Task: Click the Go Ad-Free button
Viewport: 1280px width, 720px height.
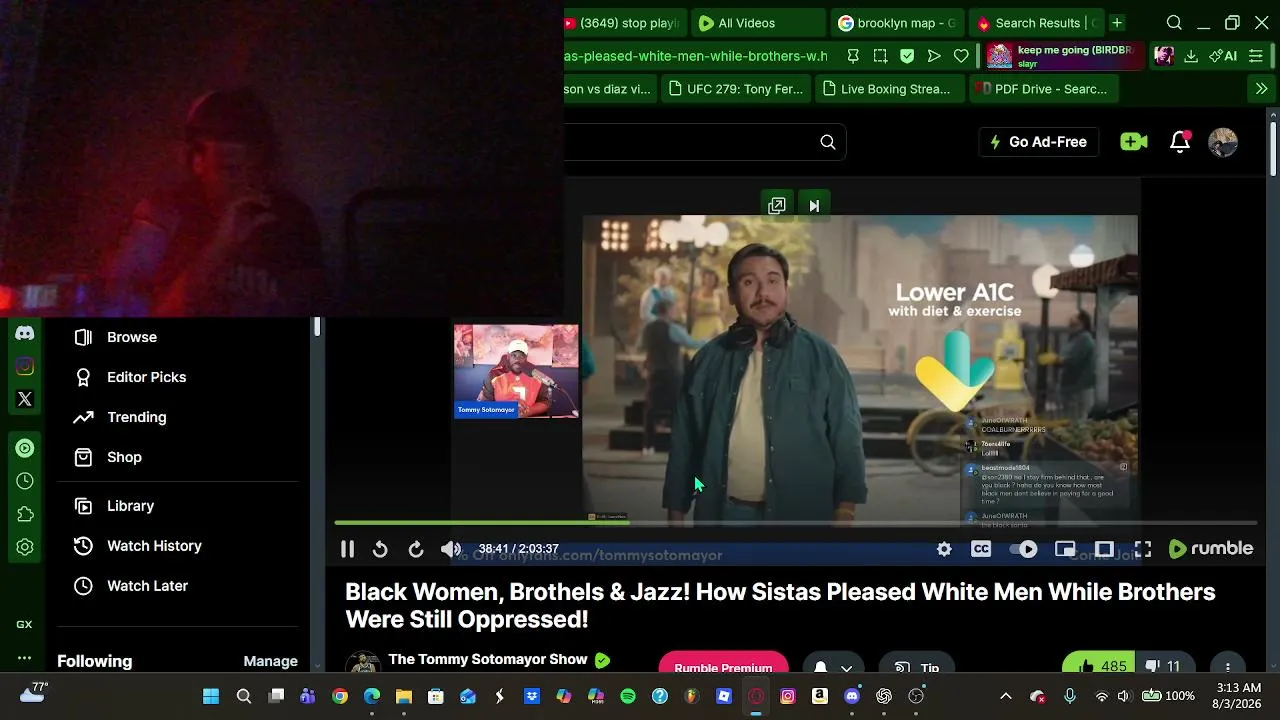Action: (1038, 142)
